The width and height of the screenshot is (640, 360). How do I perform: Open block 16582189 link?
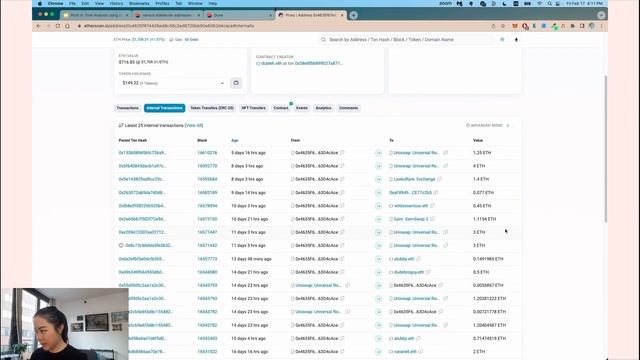pyautogui.click(x=207, y=193)
